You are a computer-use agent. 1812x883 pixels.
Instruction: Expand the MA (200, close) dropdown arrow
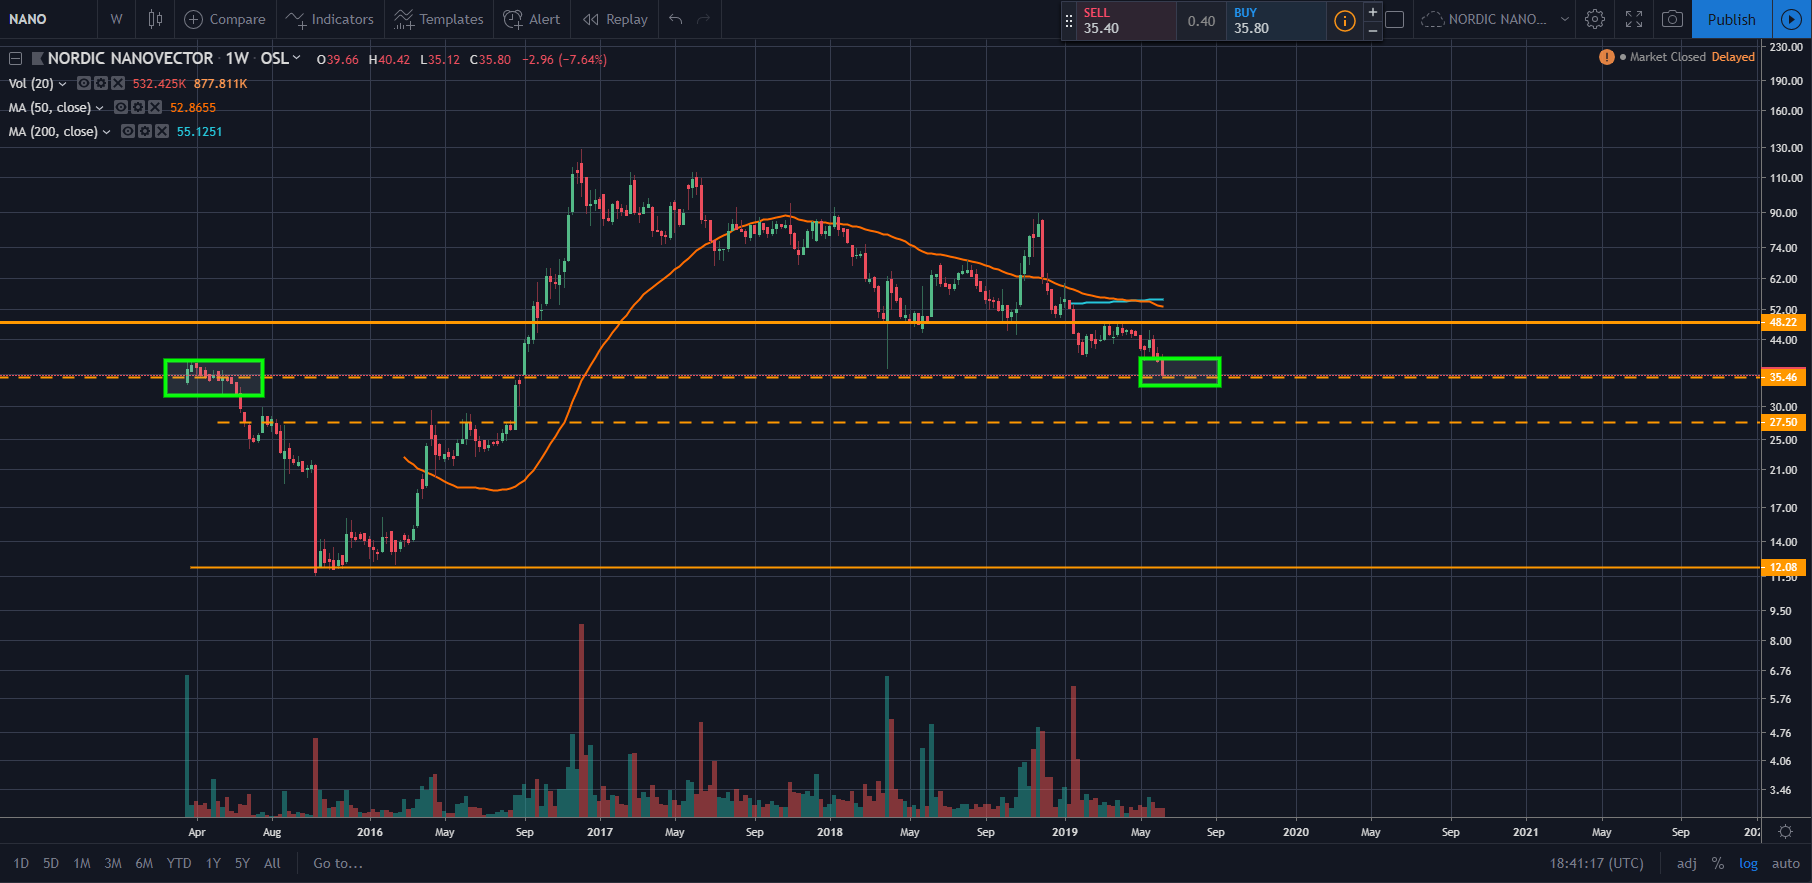106,132
